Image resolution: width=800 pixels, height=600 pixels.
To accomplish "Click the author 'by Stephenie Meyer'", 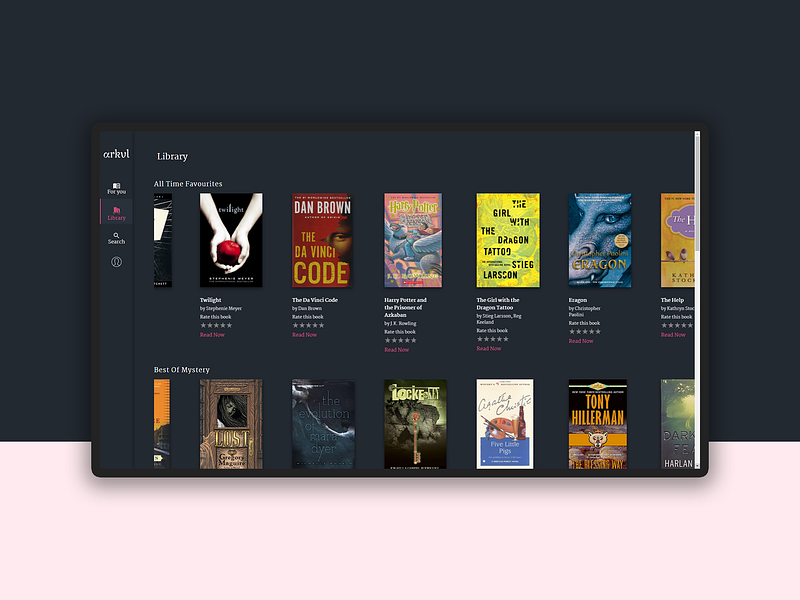I will [221, 308].
